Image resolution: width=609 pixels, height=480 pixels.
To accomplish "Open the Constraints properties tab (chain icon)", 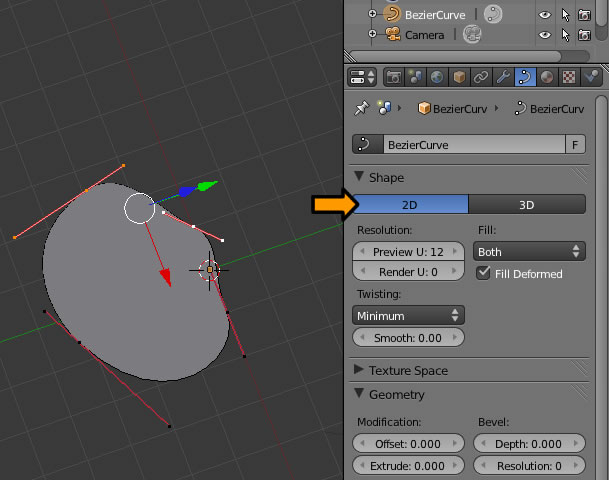I will 482,77.
